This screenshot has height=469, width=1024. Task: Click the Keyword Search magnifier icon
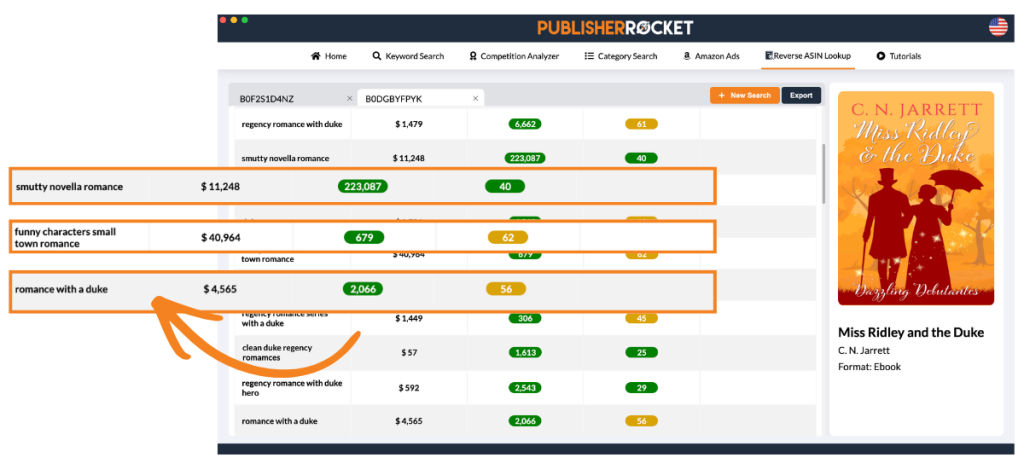[377, 56]
